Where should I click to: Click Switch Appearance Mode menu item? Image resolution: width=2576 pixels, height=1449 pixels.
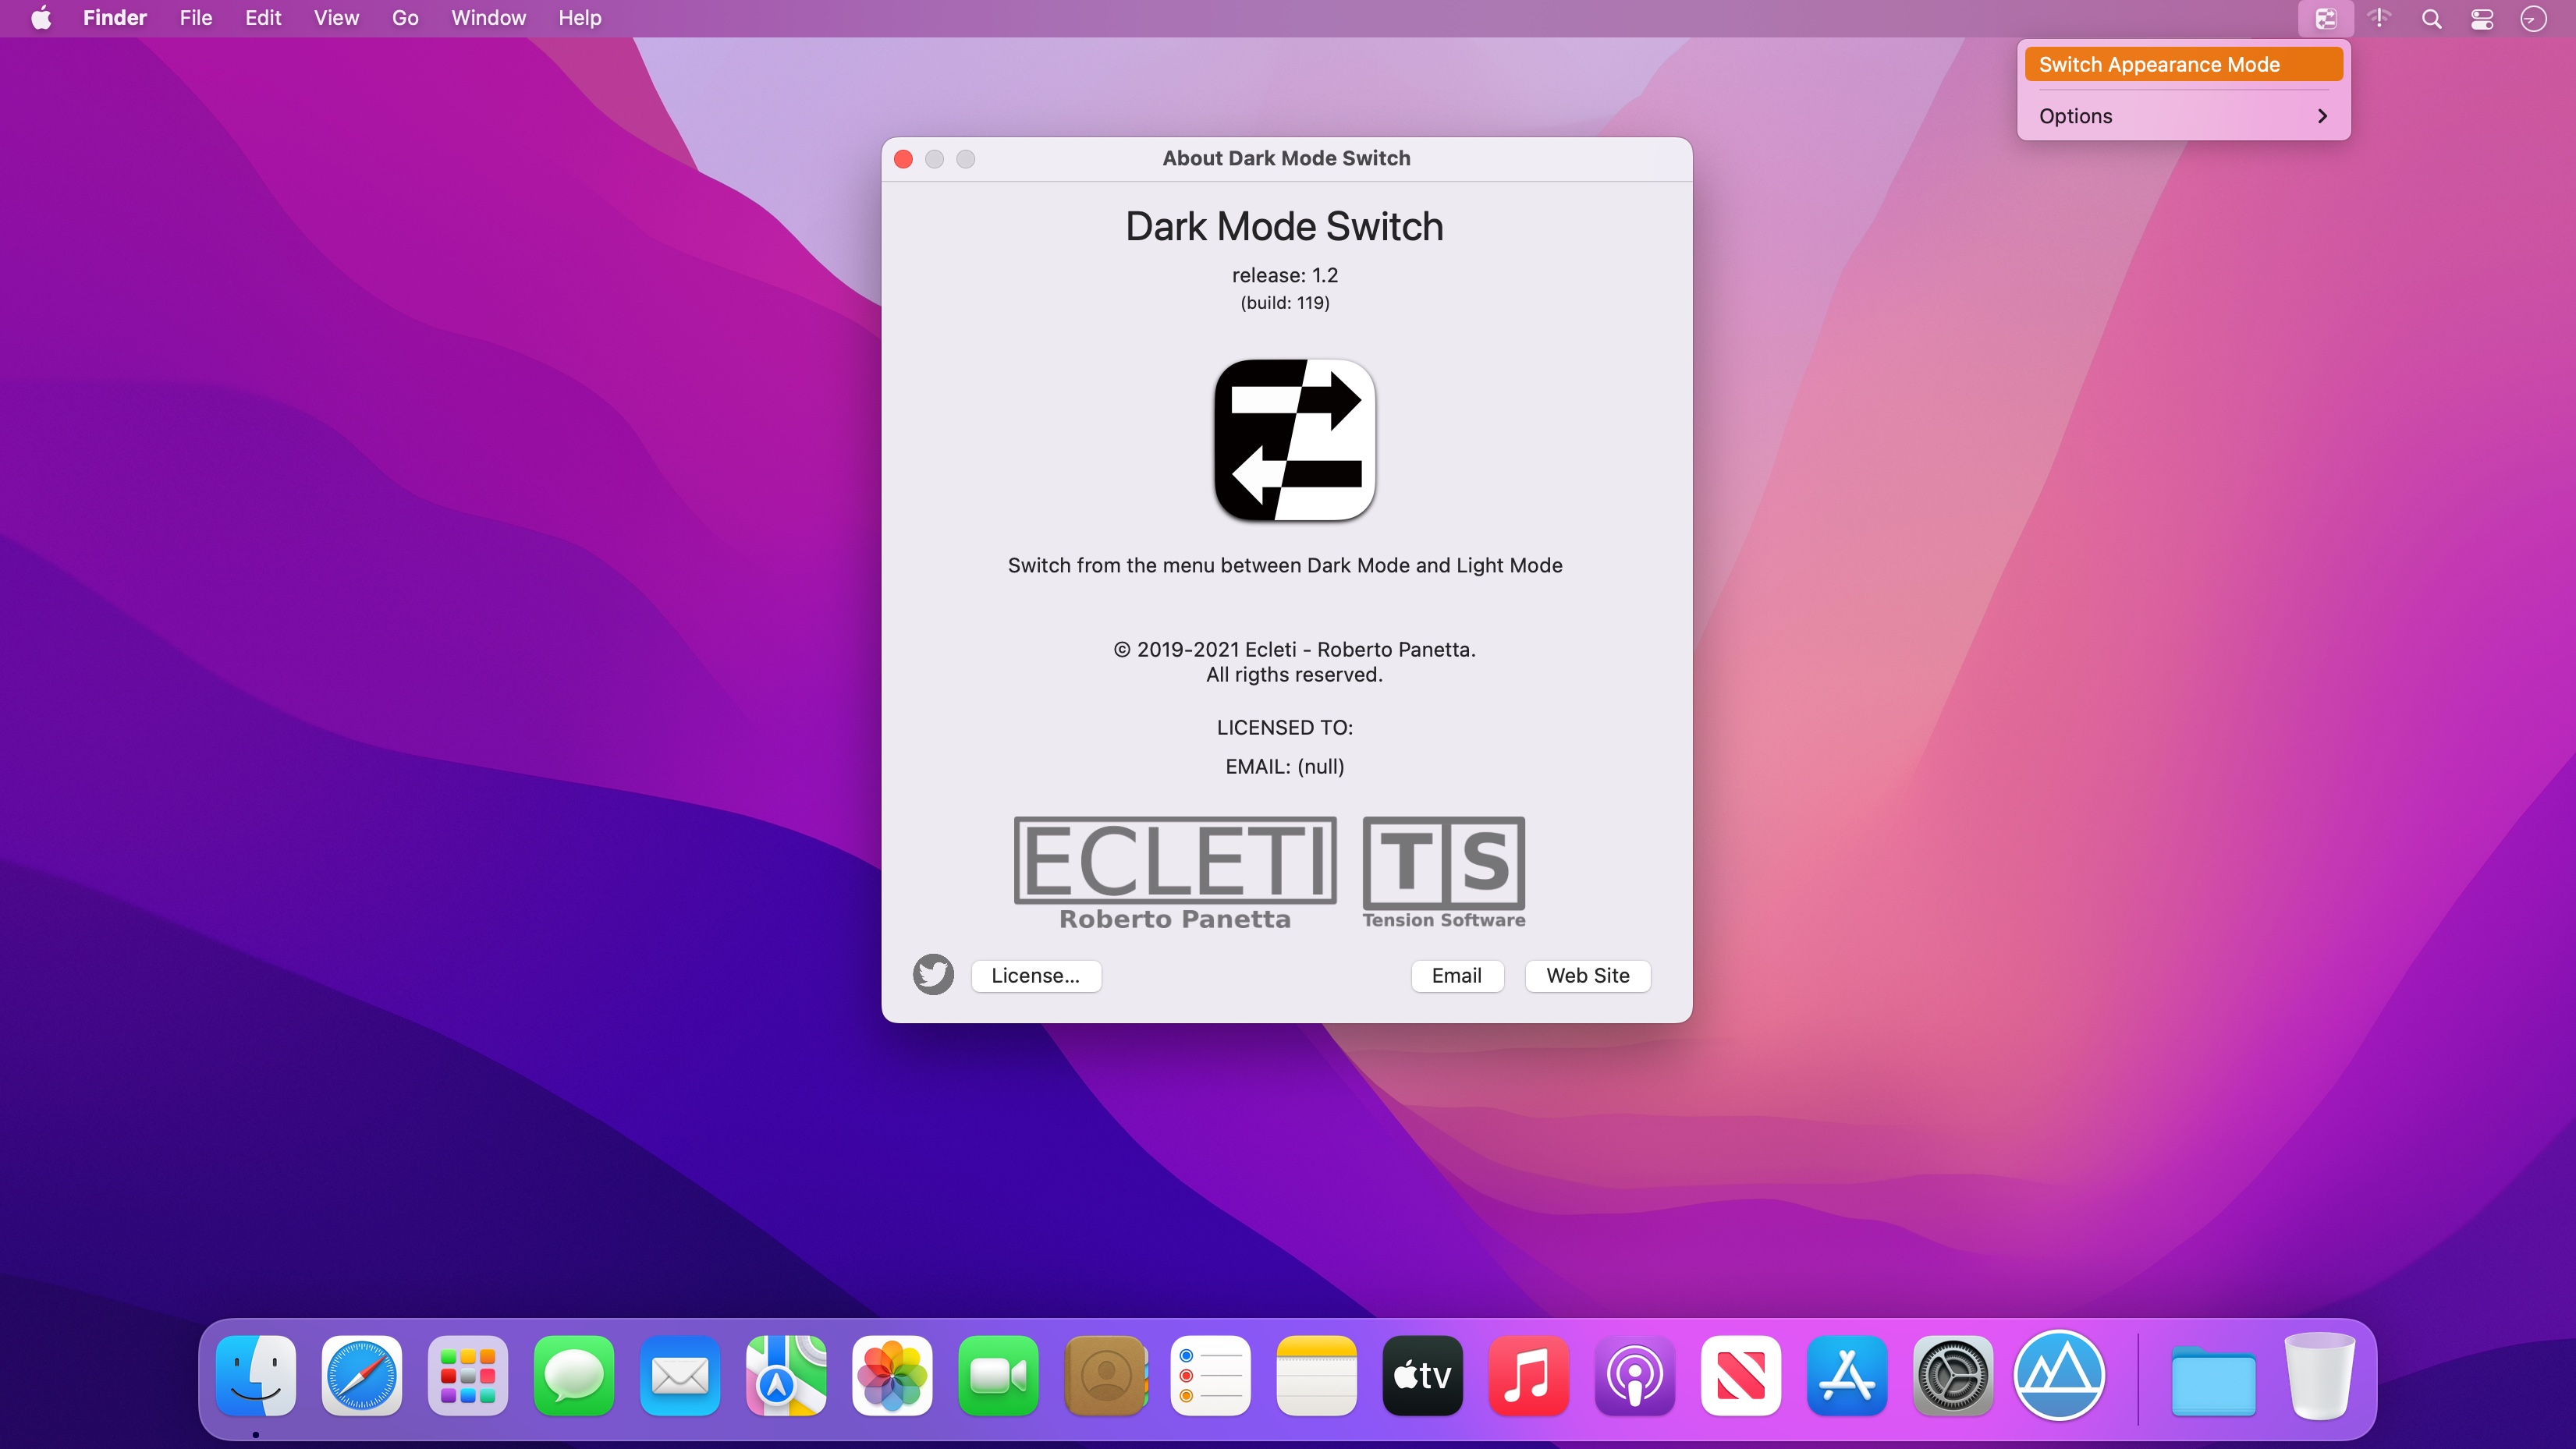pyautogui.click(x=2184, y=64)
